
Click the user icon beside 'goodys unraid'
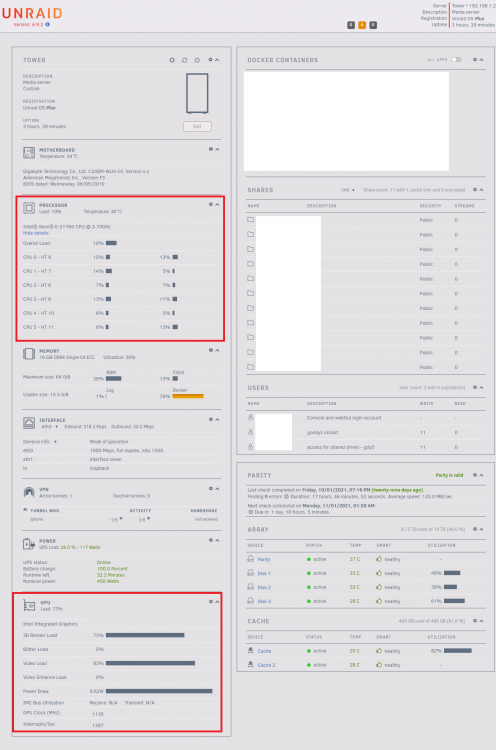(250, 432)
